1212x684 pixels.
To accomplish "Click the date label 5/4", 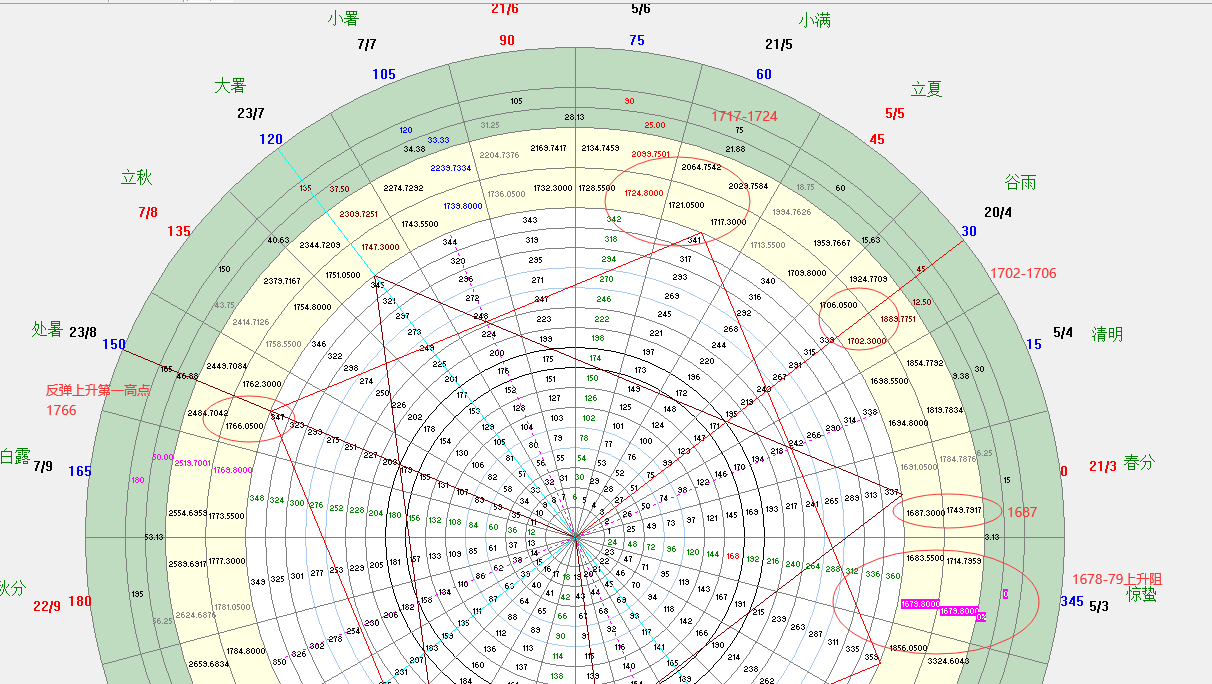I will pyautogui.click(x=1064, y=333).
